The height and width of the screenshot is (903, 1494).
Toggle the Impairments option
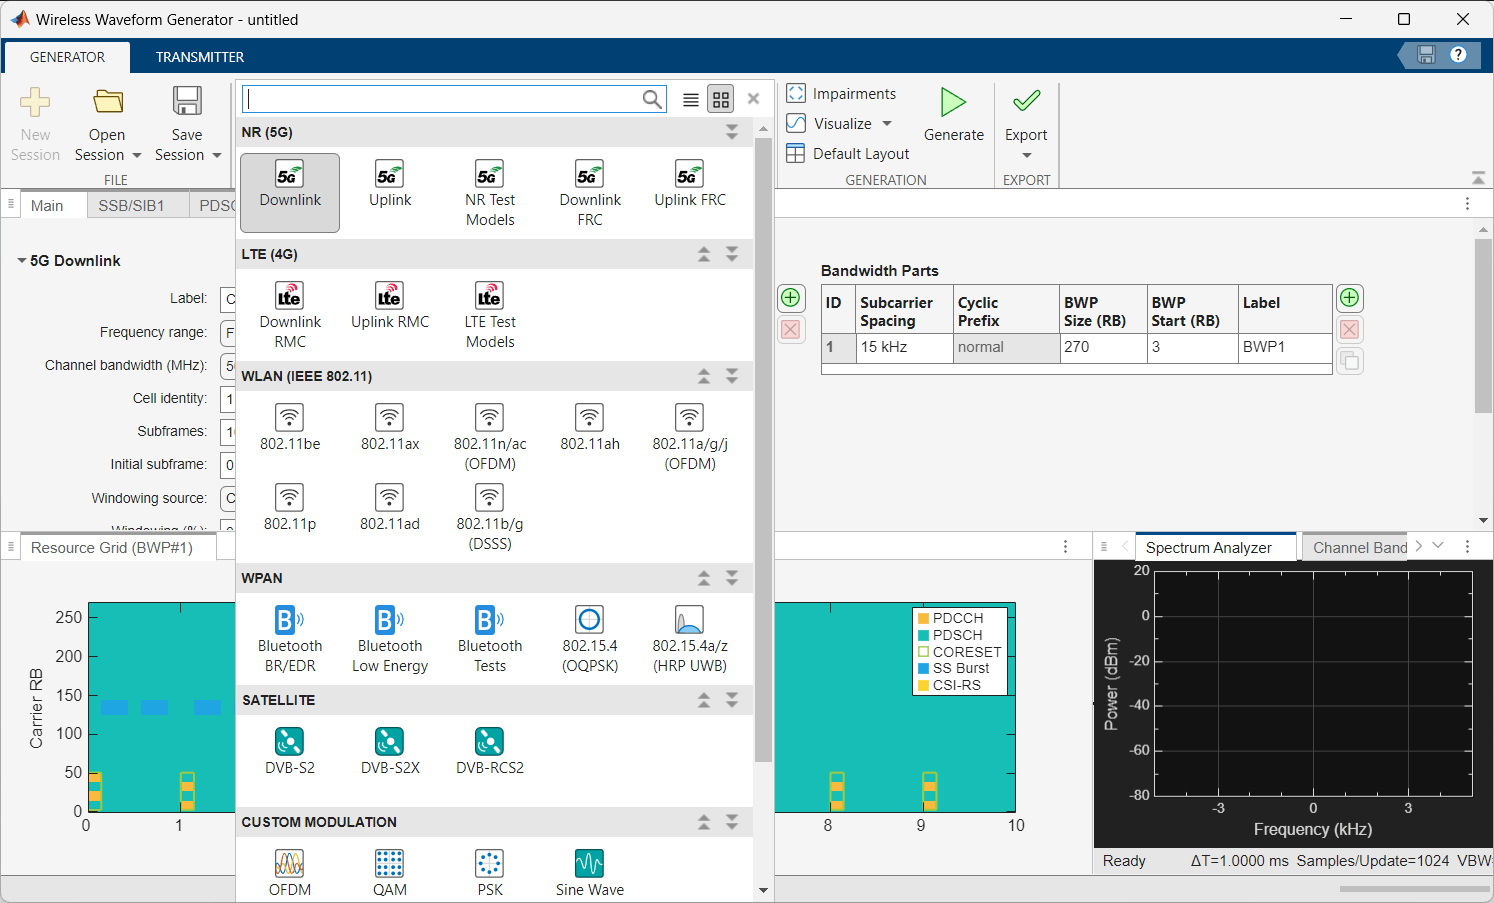(842, 94)
